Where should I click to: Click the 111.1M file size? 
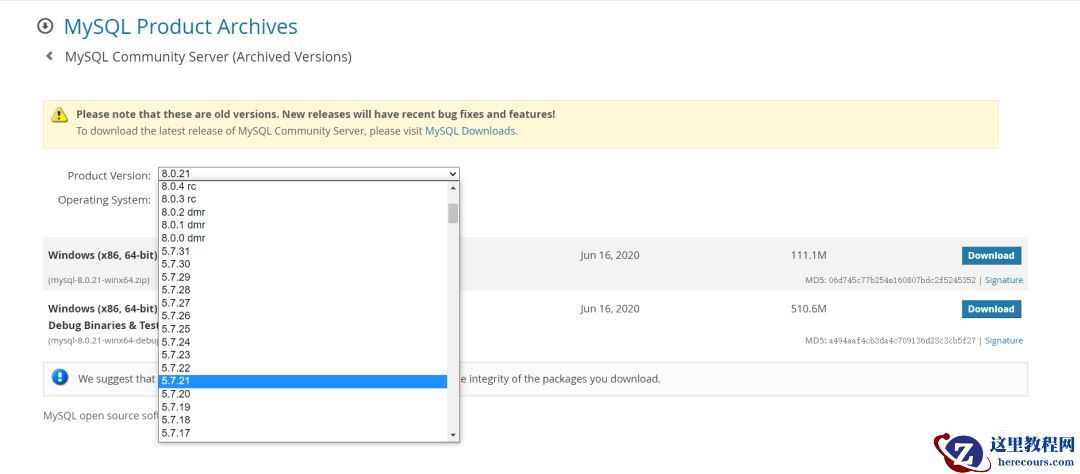tap(809, 256)
